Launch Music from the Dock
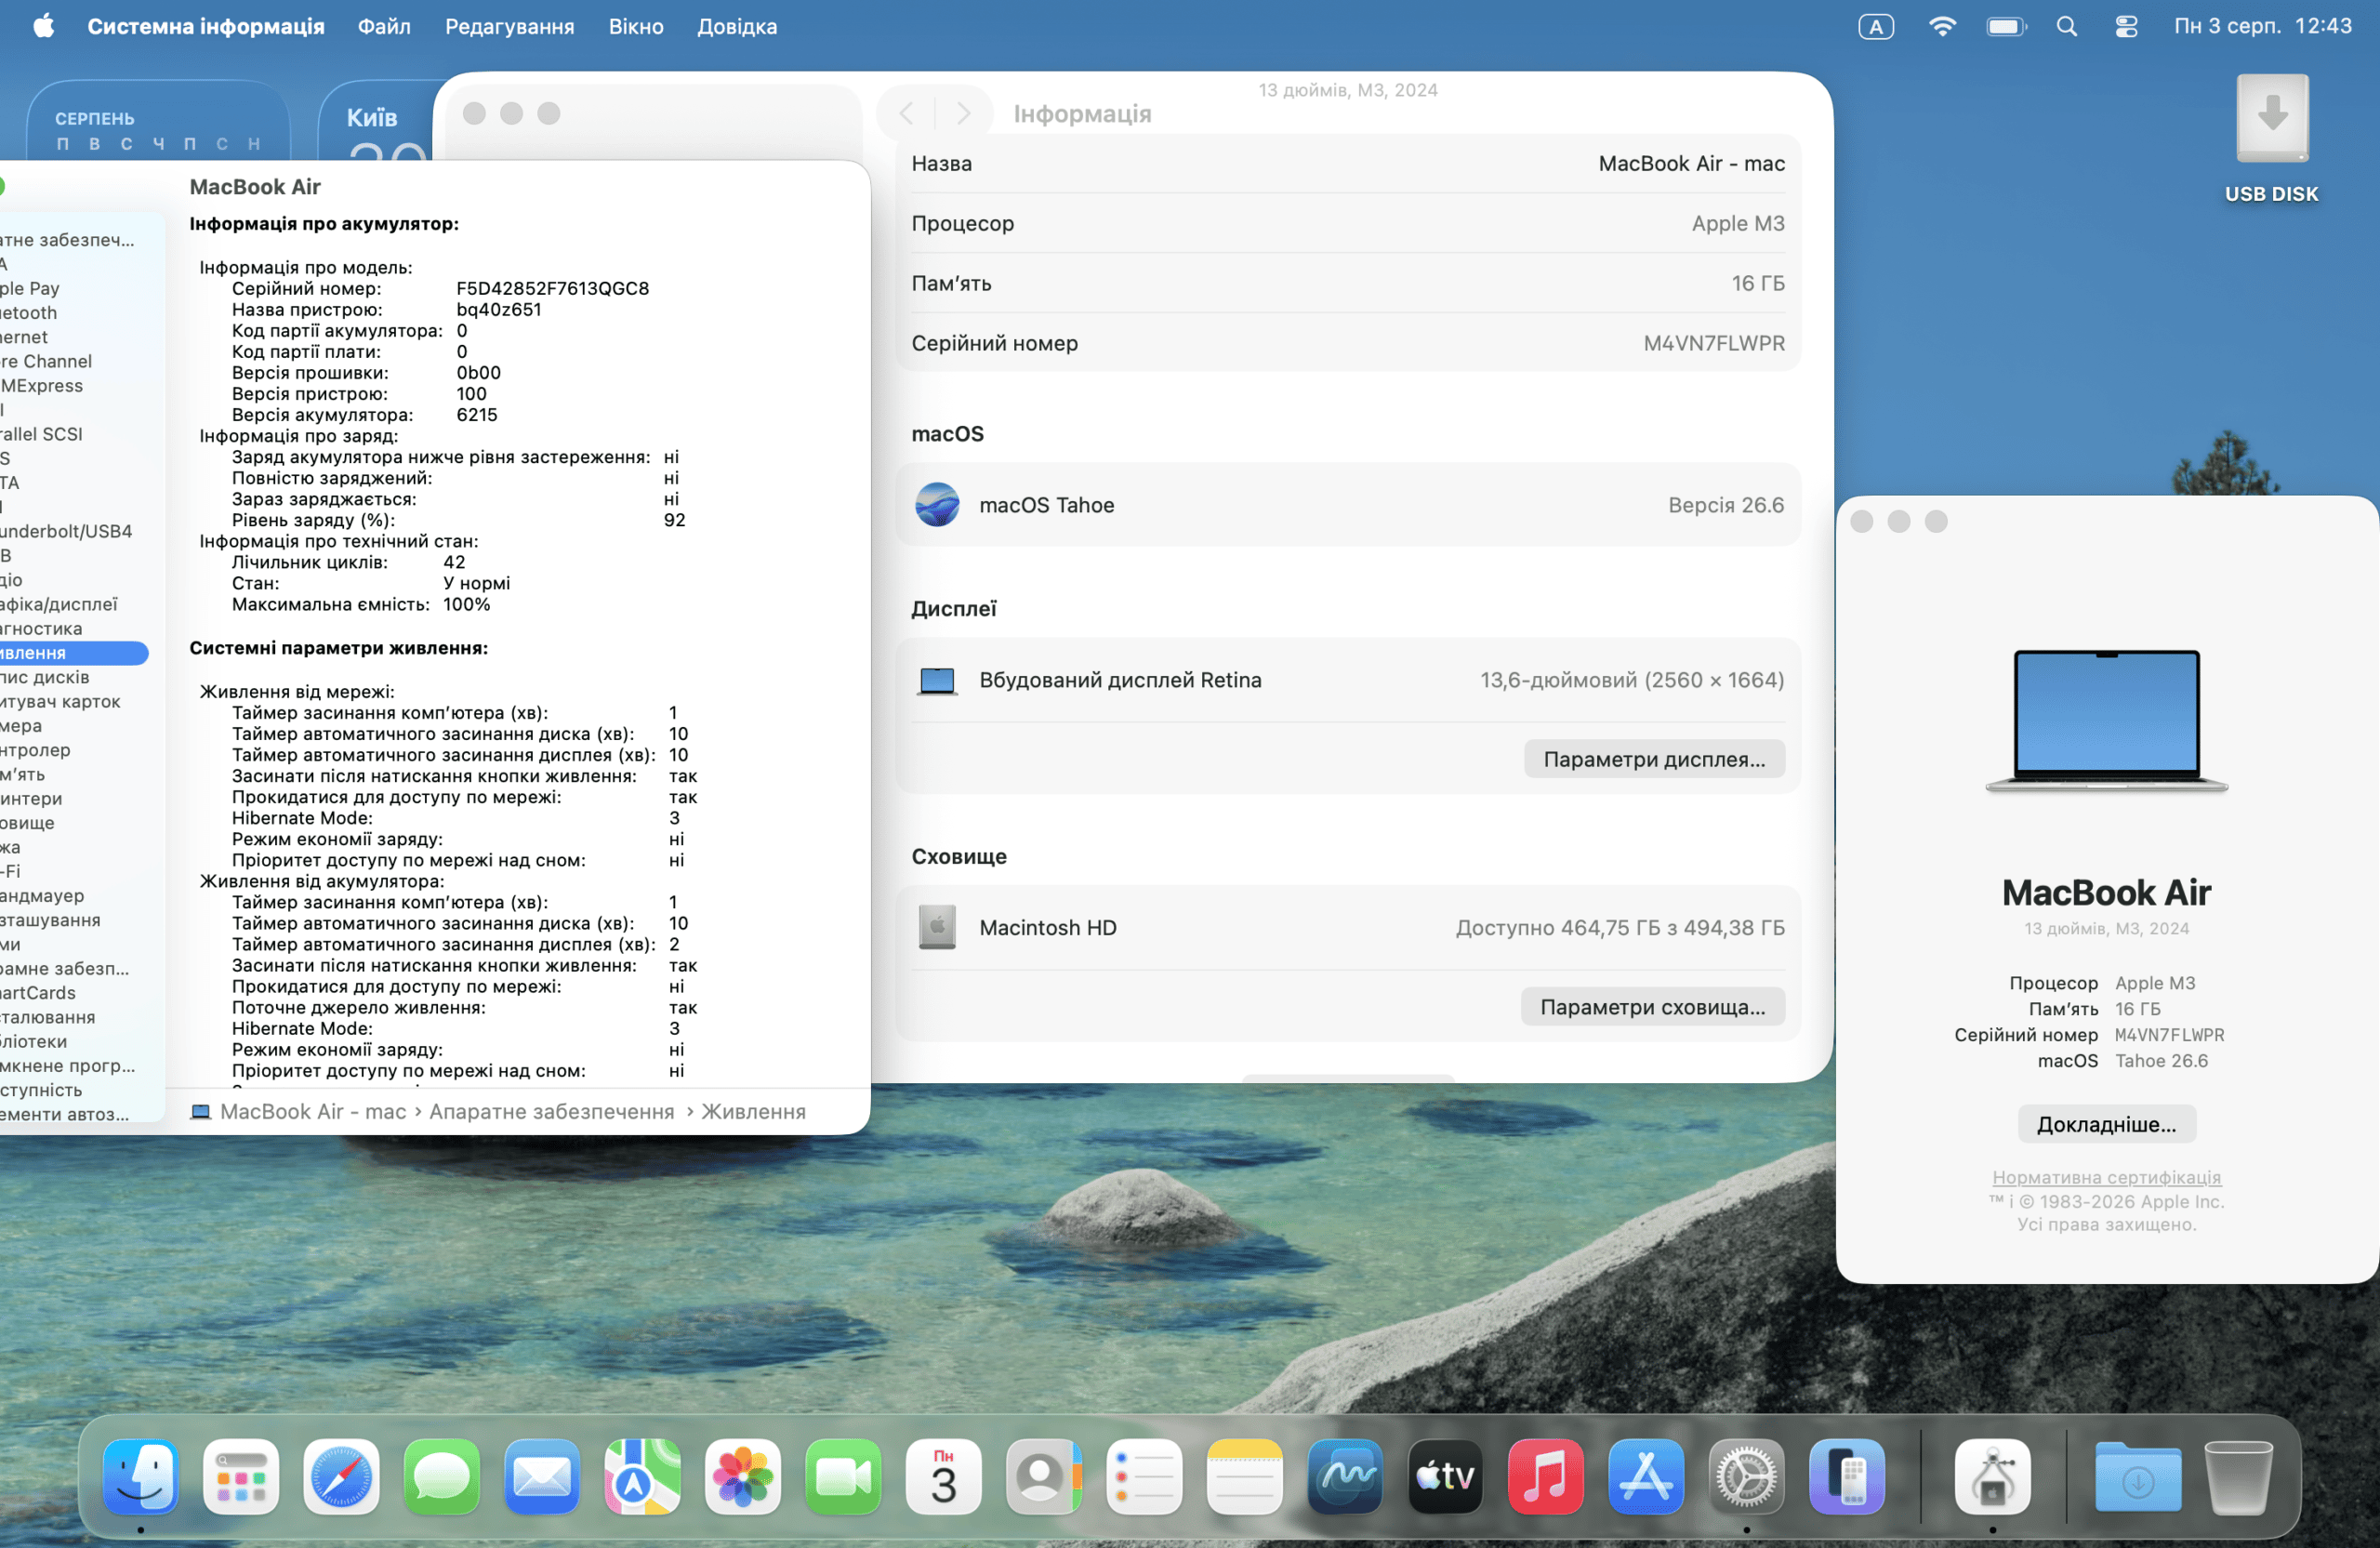Viewport: 2380px width, 1548px height. (x=1546, y=1476)
